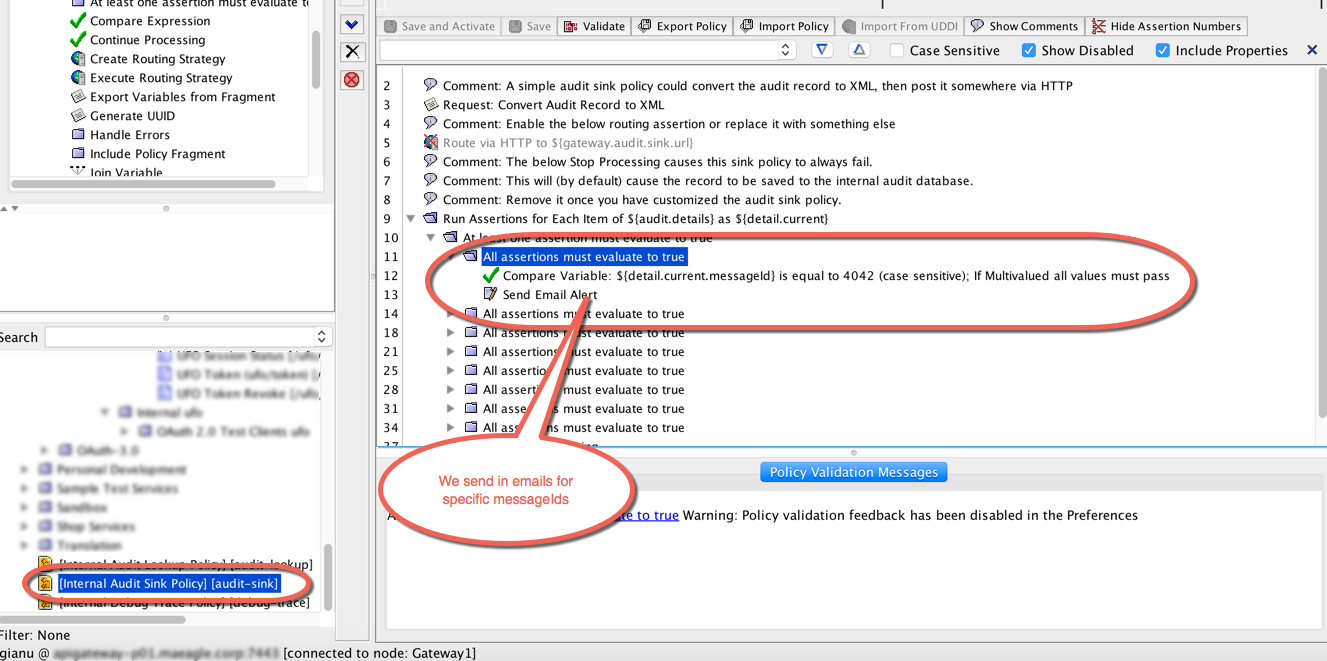Collapse the Run Assertions for Each Item node

[410, 218]
